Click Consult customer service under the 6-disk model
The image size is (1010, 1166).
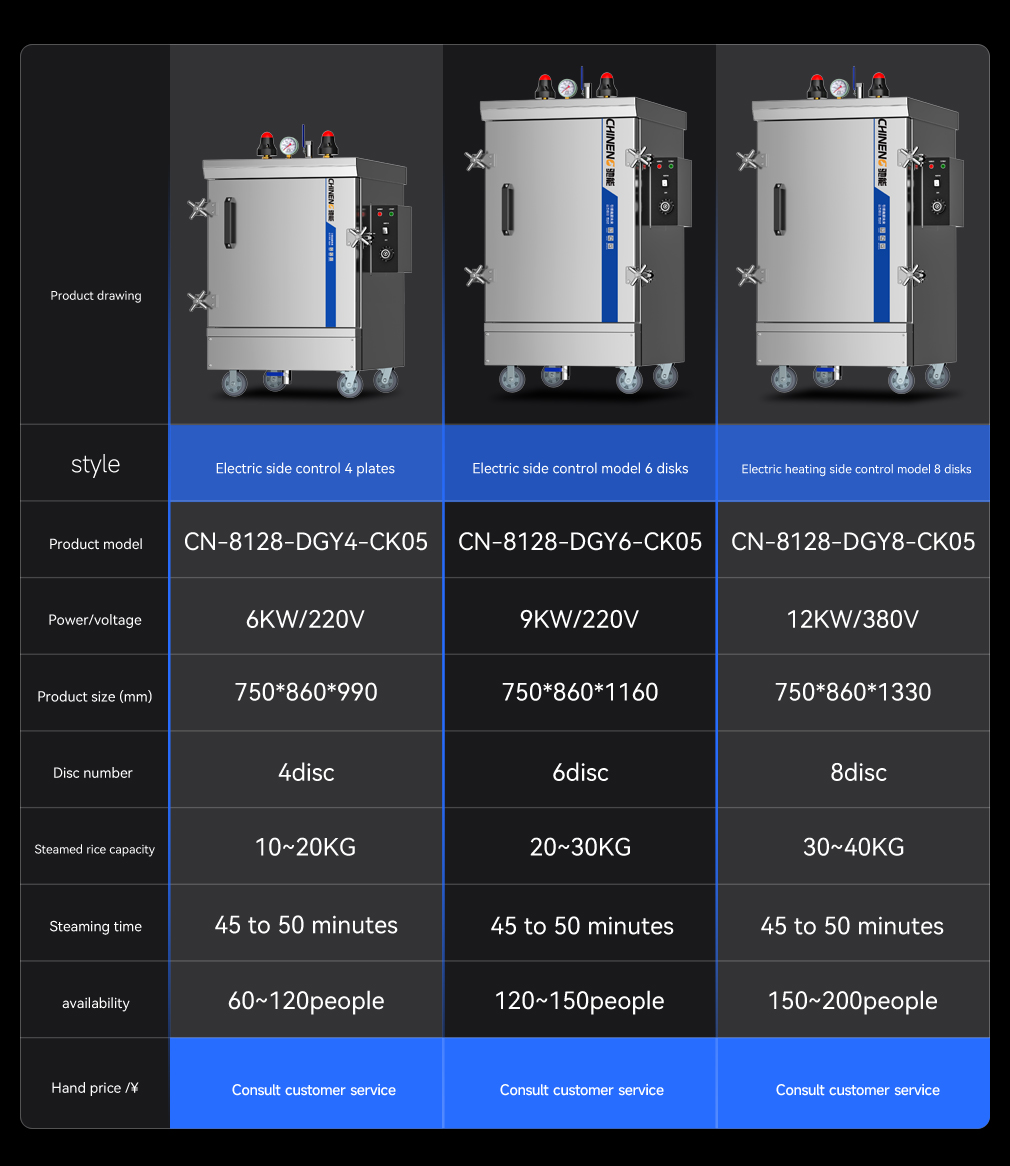click(581, 1090)
